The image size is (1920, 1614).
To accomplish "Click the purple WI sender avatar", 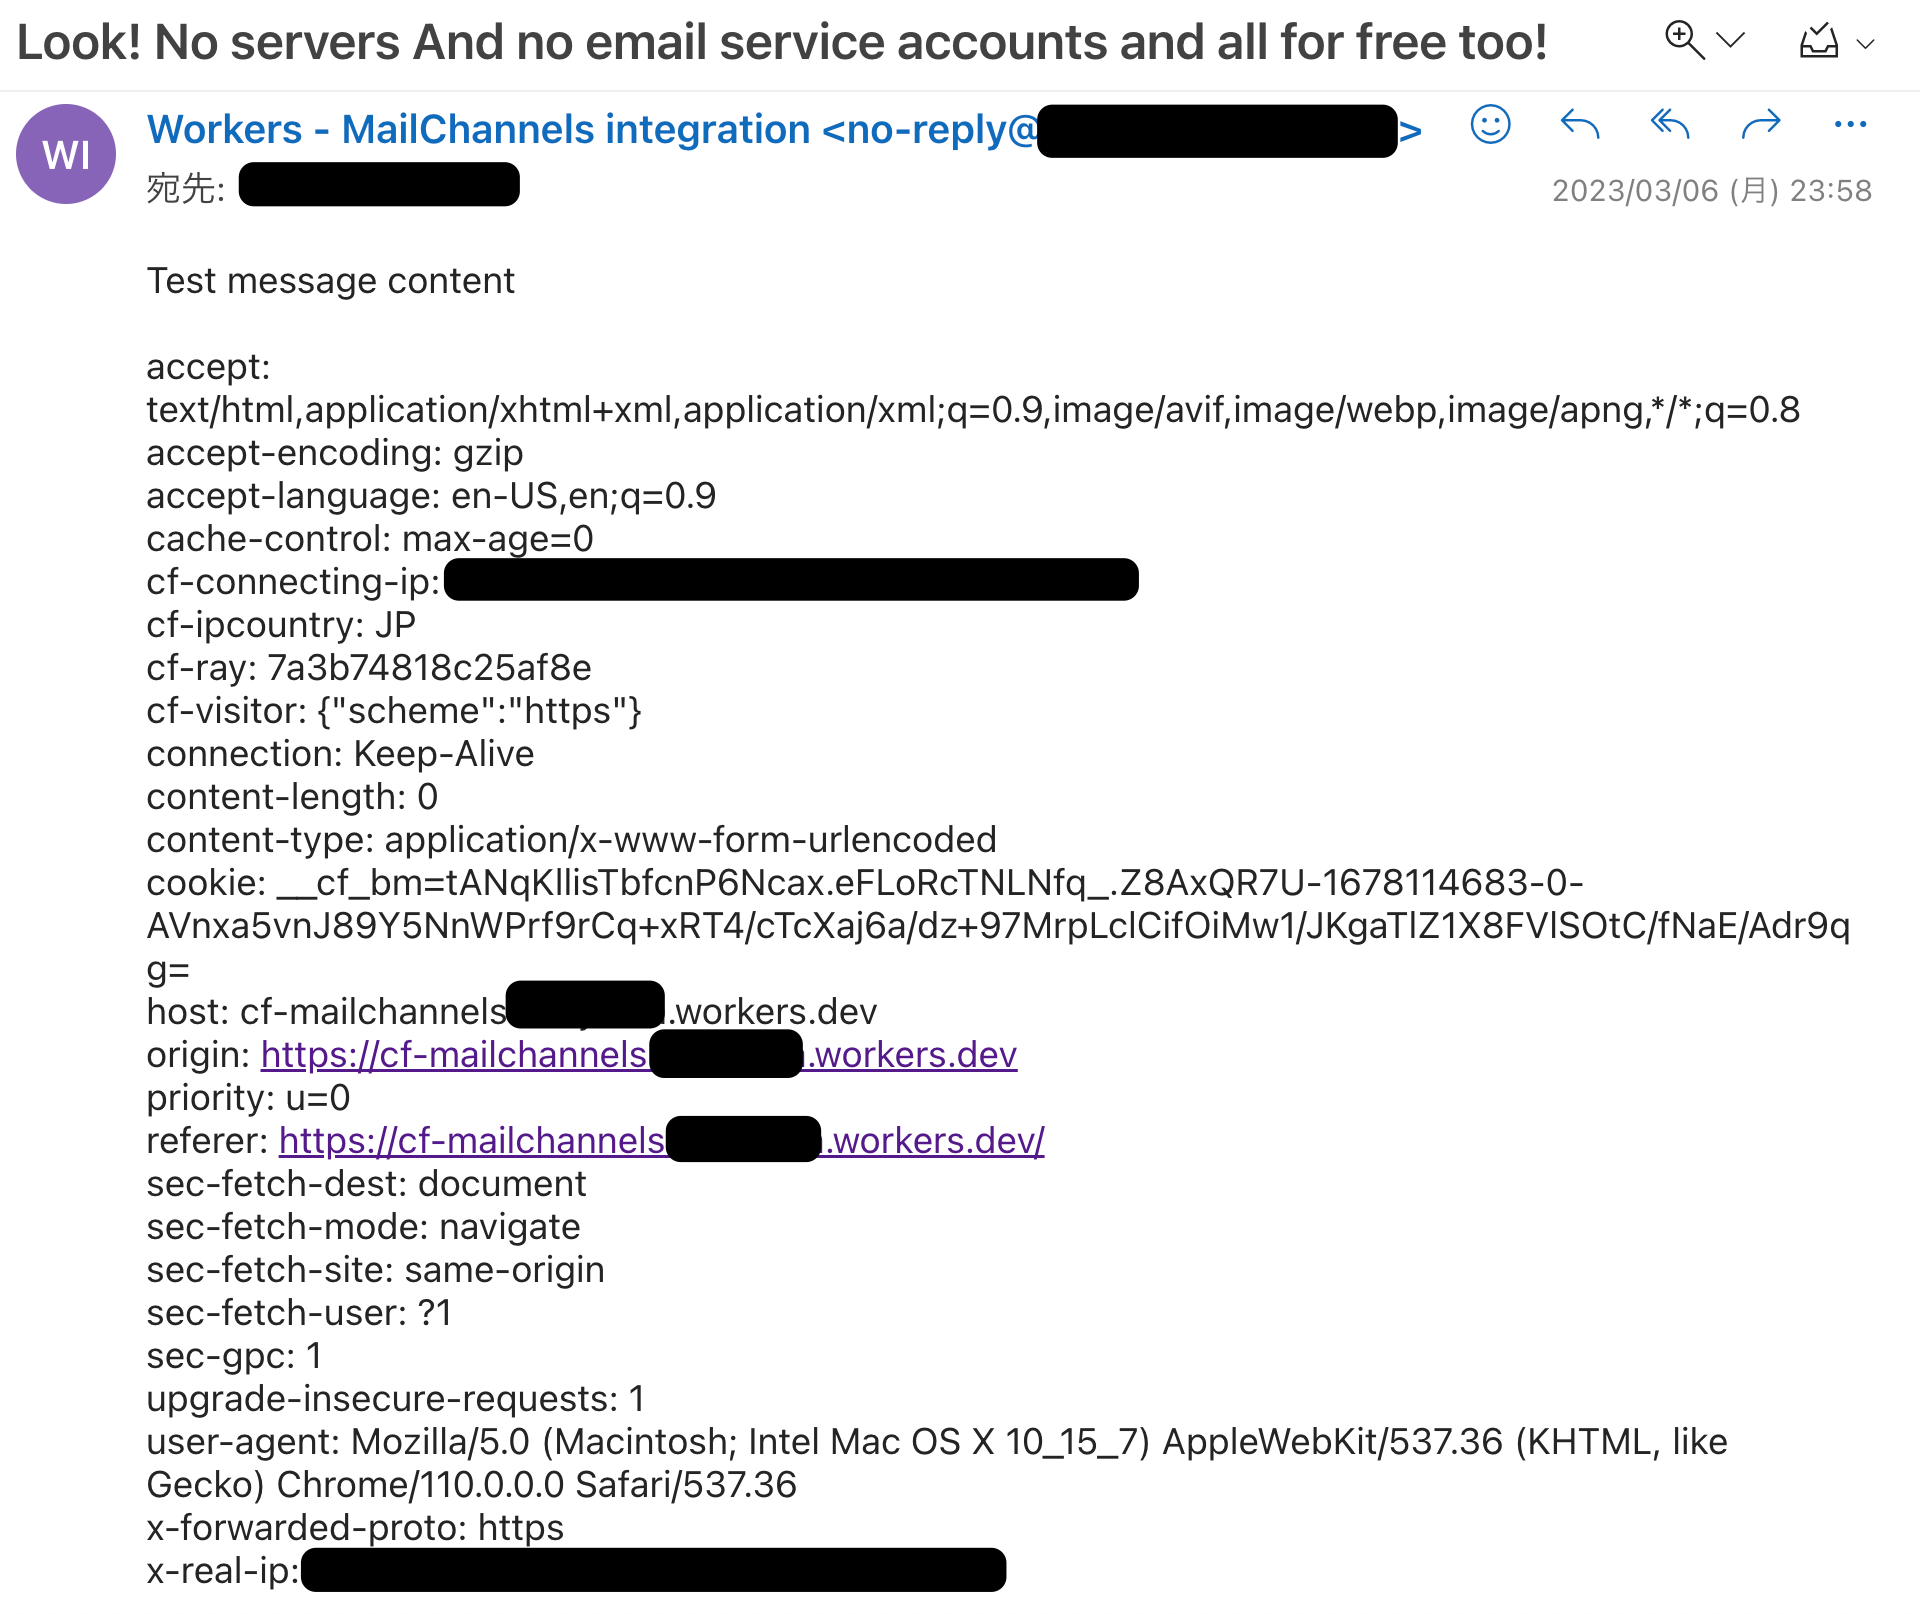I will [65, 153].
